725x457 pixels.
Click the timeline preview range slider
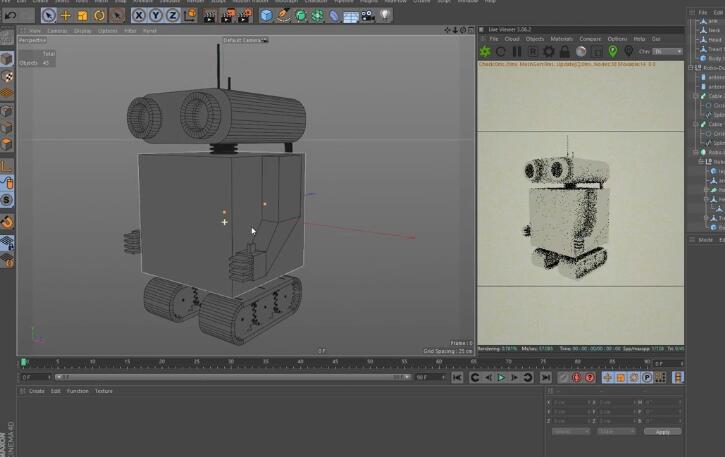pyautogui.click(x=233, y=377)
